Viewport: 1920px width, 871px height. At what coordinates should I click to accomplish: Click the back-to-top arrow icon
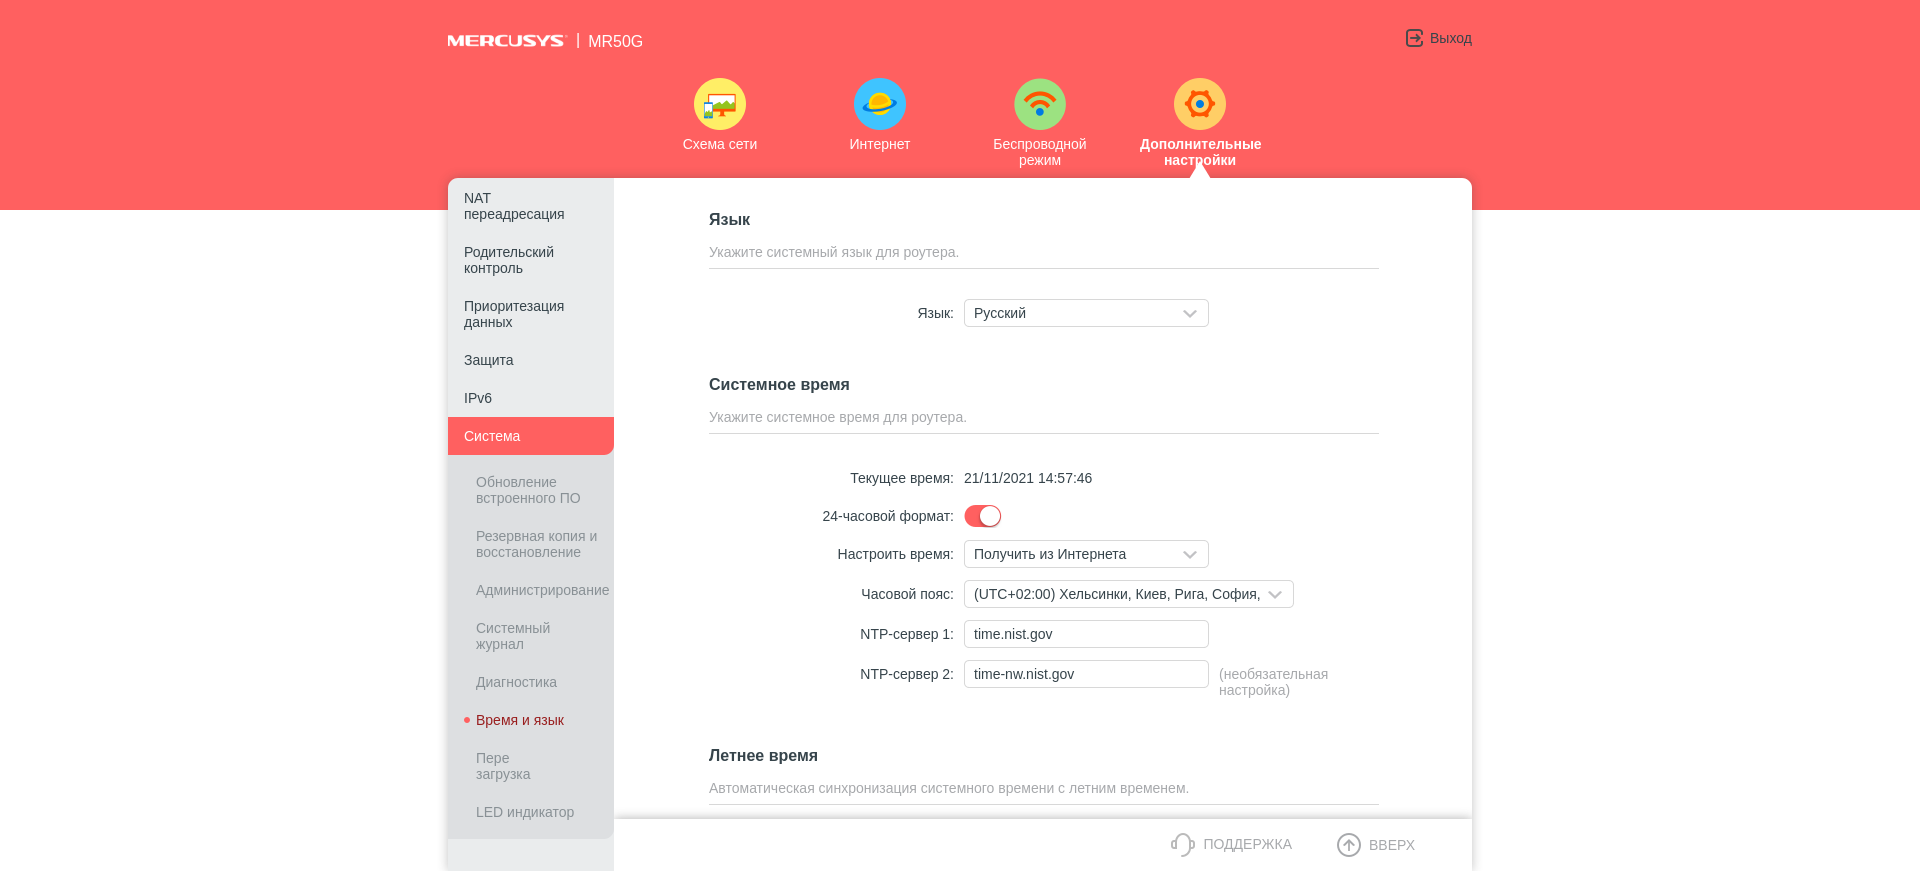[x=1348, y=845]
